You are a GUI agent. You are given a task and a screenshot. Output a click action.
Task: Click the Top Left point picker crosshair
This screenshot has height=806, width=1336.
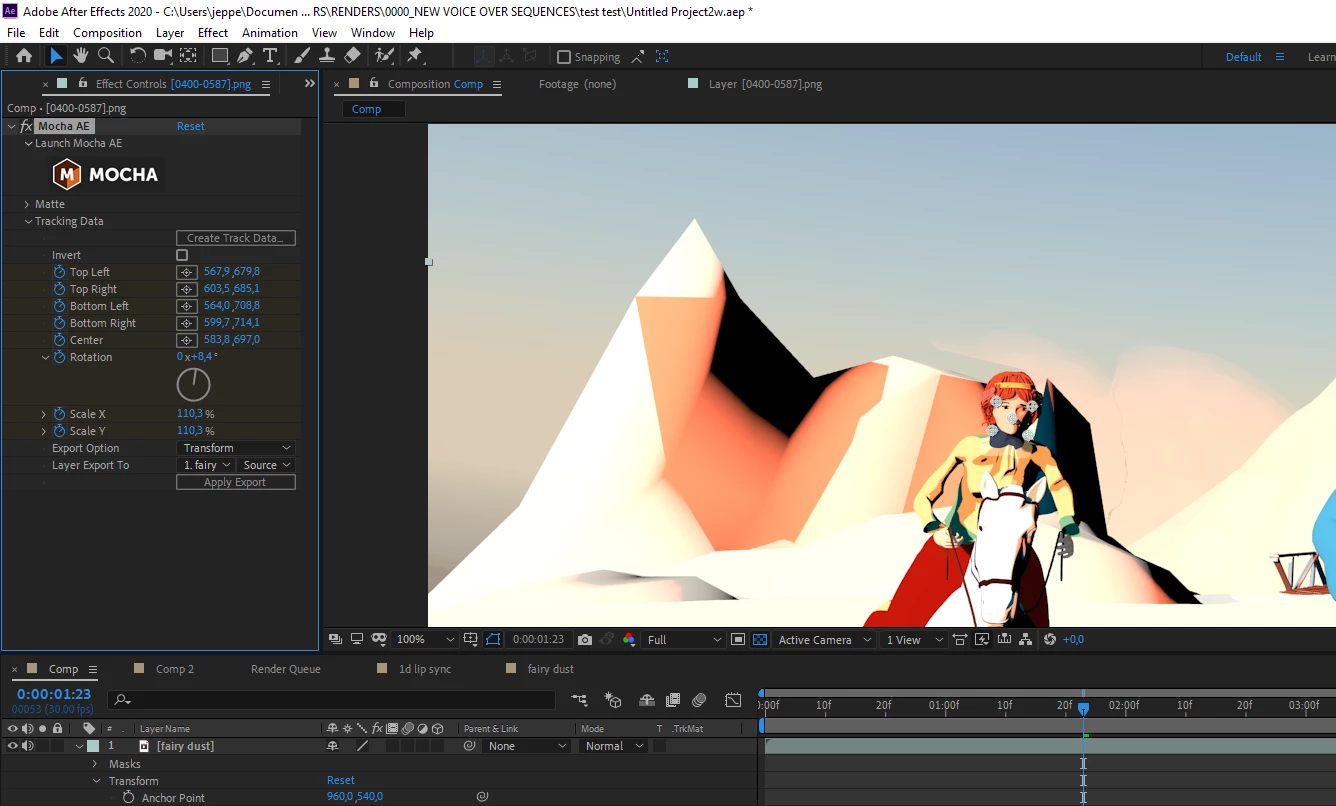pos(186,272)
